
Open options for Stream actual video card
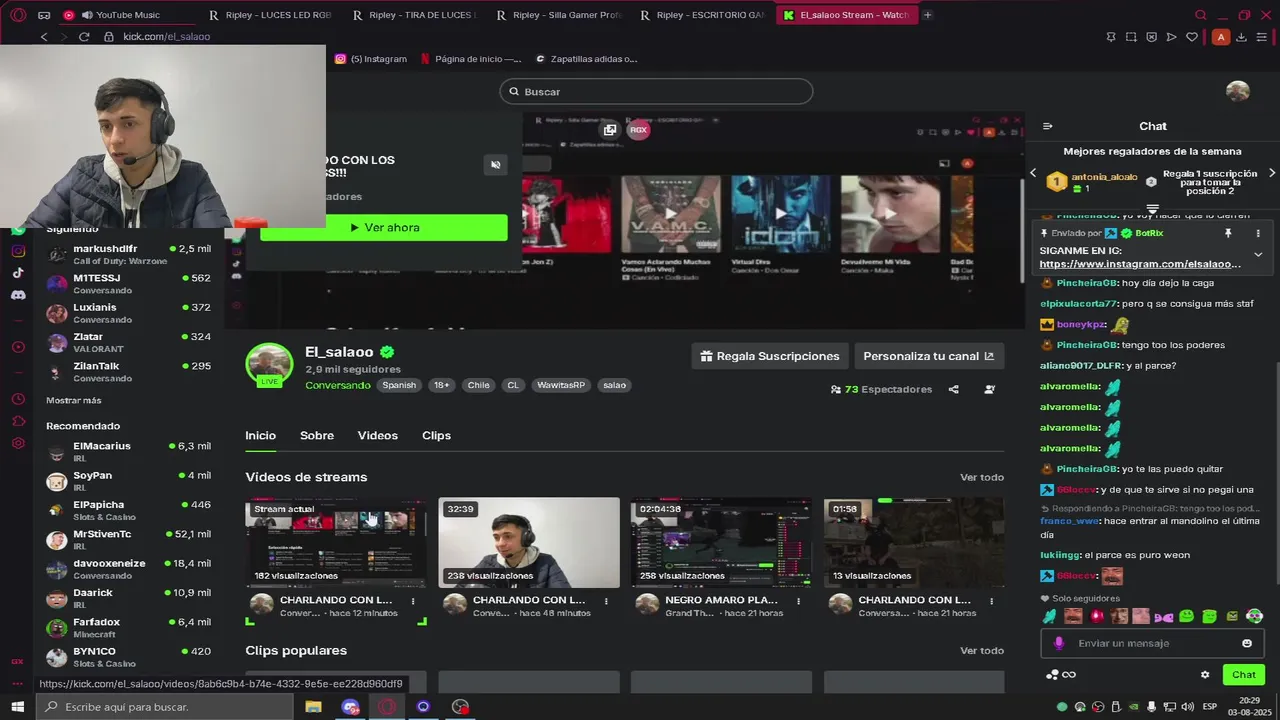(x=413, y=601)
